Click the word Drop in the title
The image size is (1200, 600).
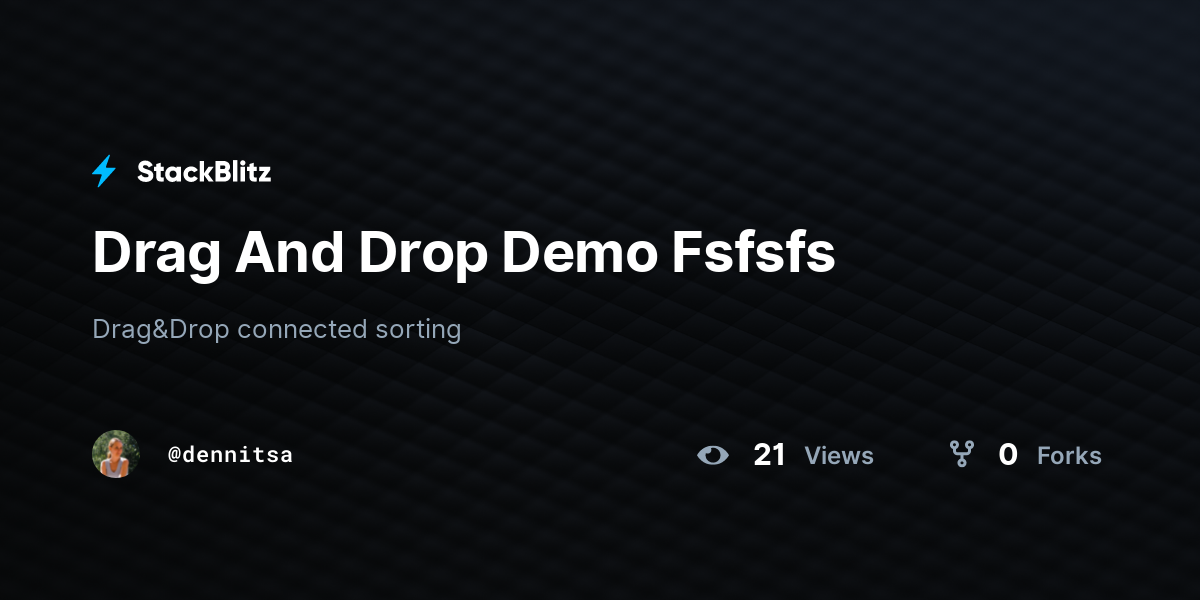[x=422, y=256]
